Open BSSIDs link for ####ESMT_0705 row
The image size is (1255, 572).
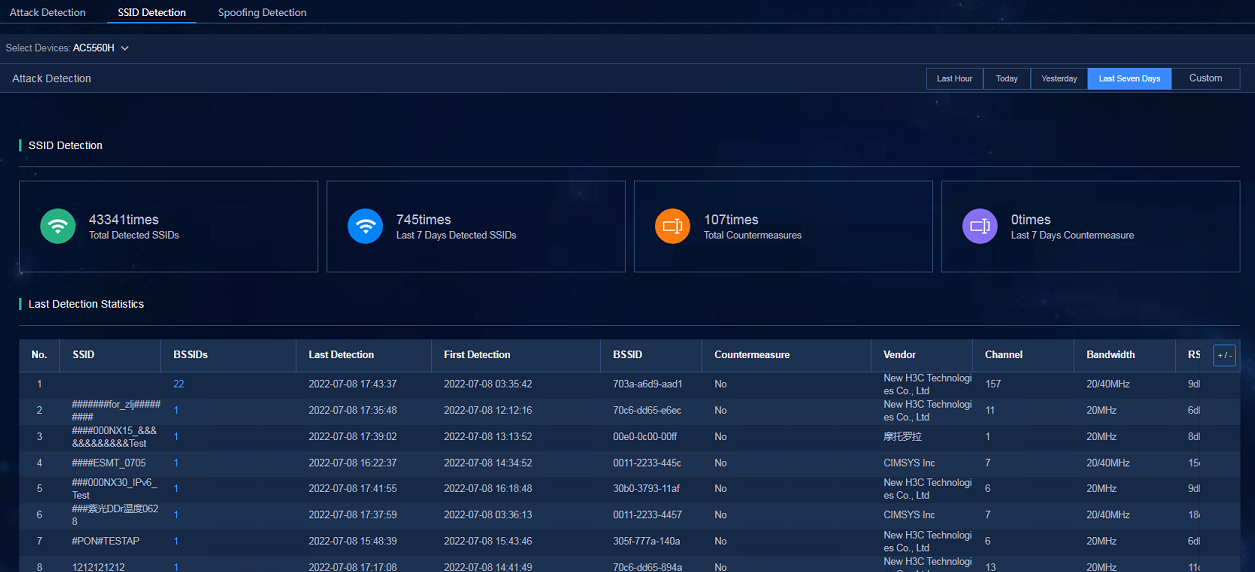tap(176, 462)
